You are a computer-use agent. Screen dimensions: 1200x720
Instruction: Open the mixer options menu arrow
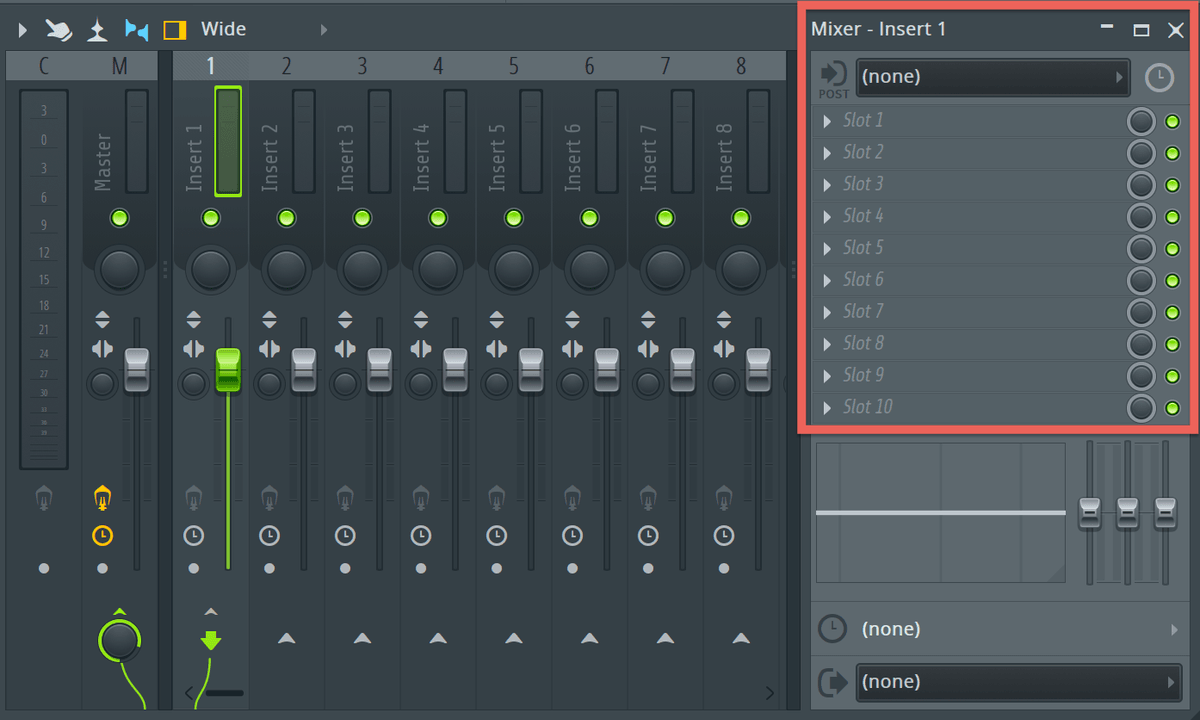pos(21,29)
